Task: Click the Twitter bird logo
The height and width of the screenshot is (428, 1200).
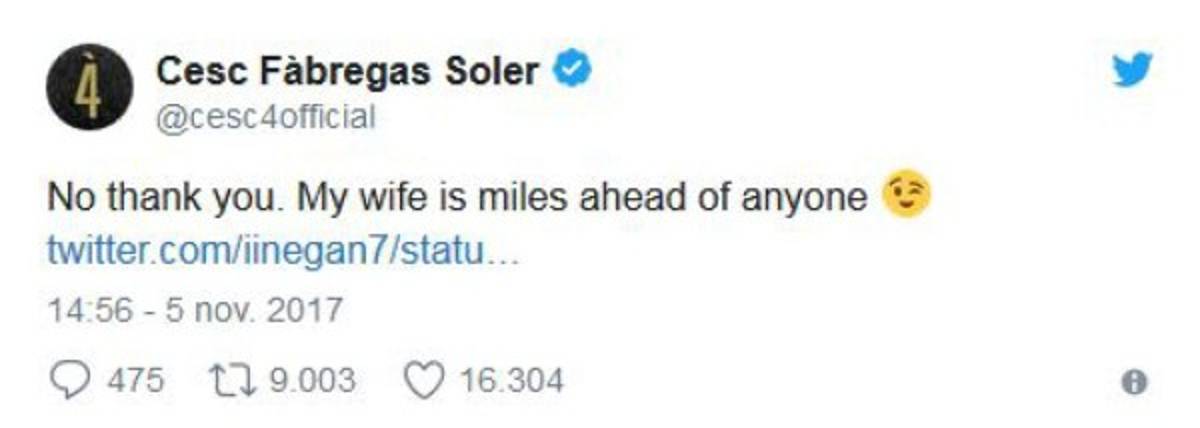Action: [1132, 71]
